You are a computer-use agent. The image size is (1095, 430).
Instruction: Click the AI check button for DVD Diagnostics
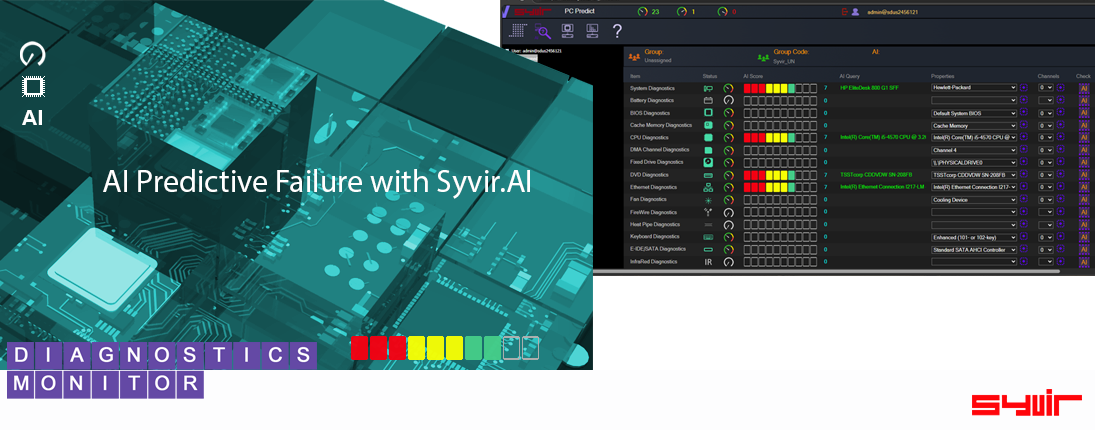1084,175
